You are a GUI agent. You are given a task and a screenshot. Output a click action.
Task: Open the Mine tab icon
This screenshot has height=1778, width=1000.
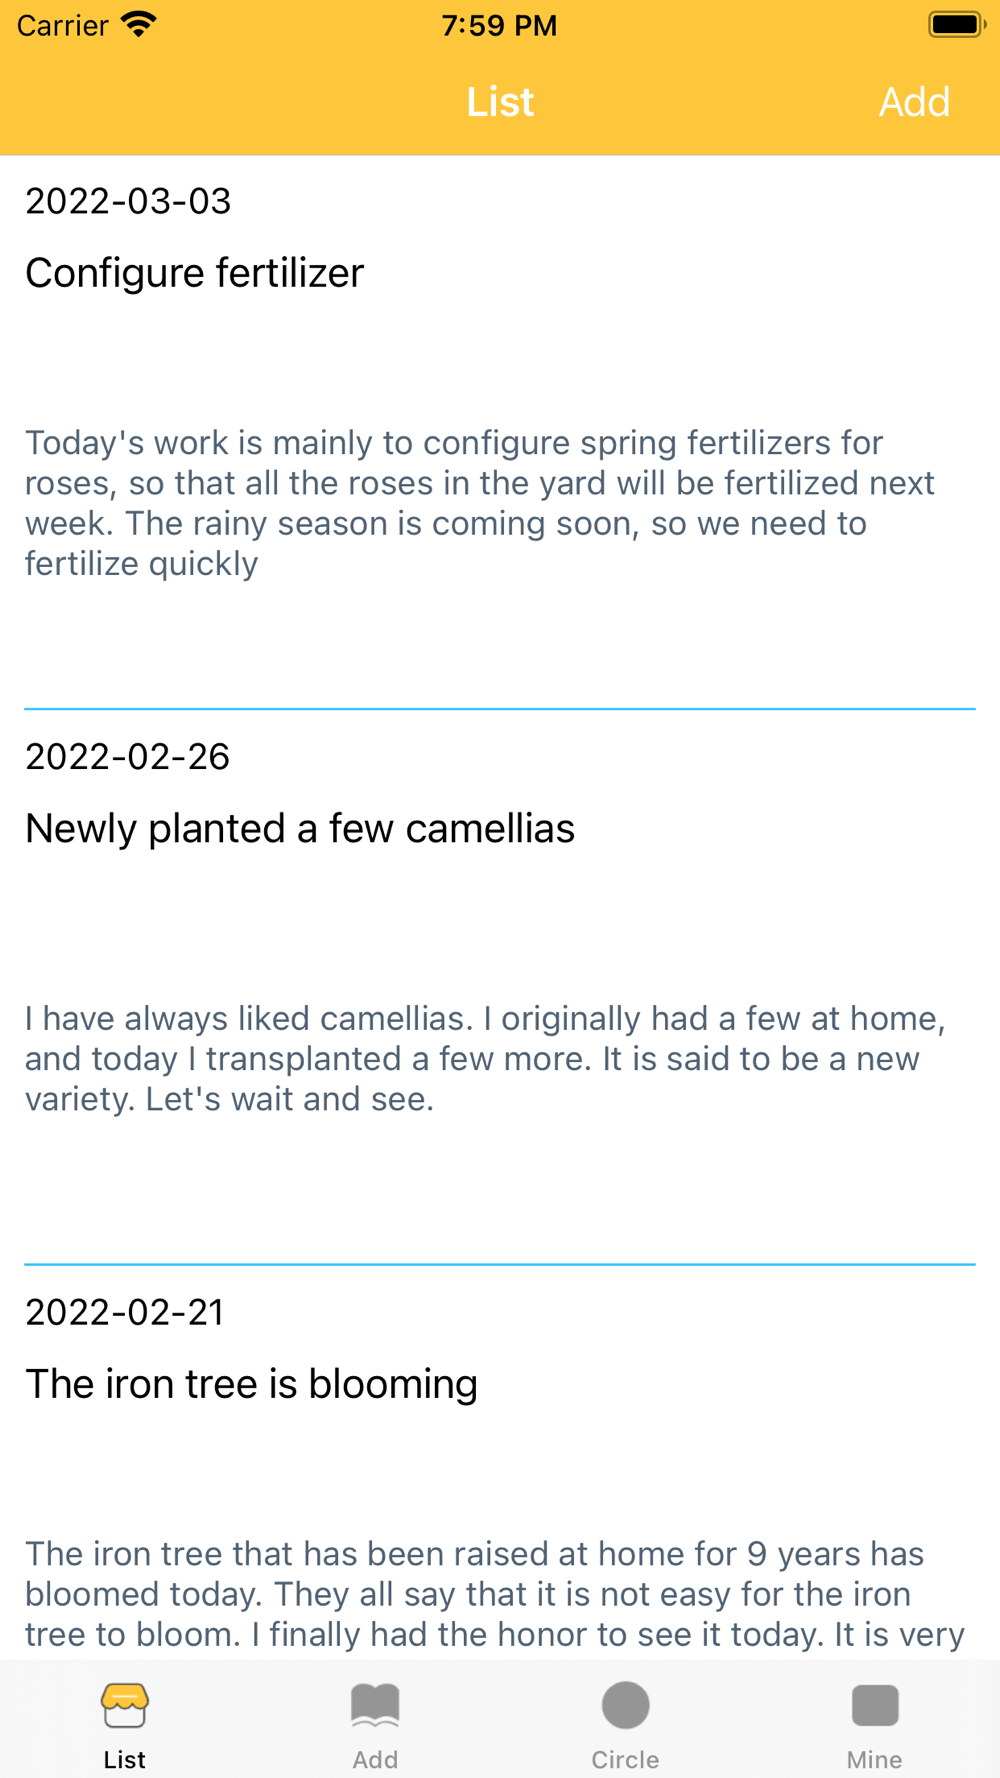[875, 1705]
